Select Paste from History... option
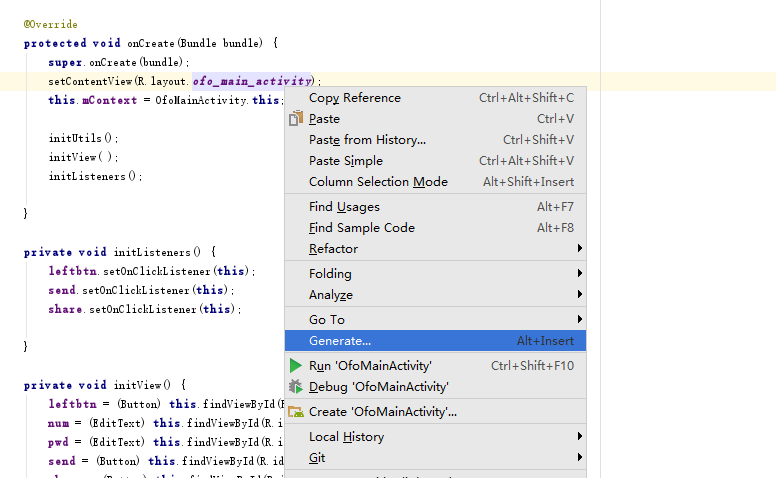The image size is (776, 478). (367, 140)
